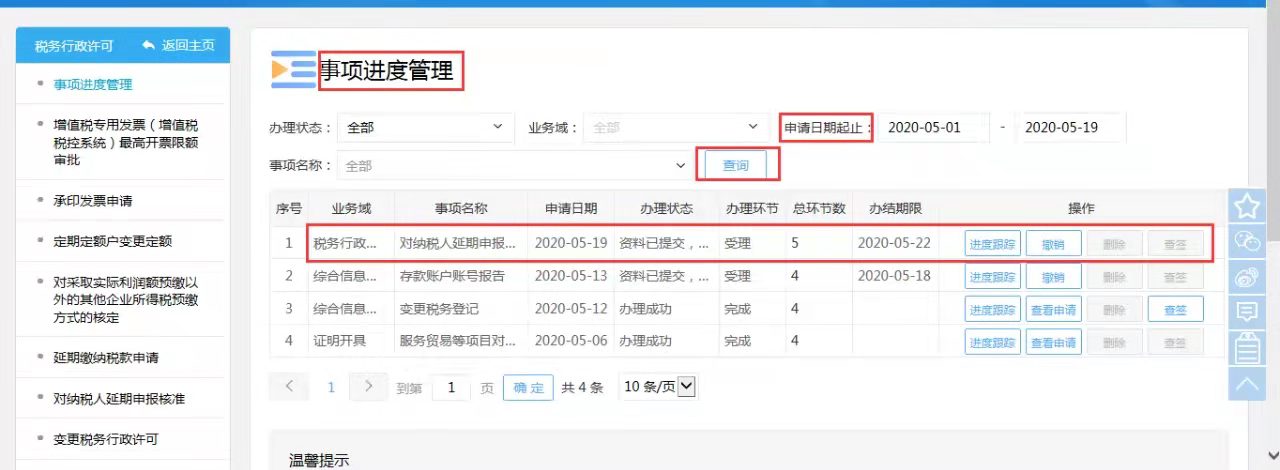
Task: Click the clipboard notes icon on right sidebar
Action: [x=1246, y=348]
